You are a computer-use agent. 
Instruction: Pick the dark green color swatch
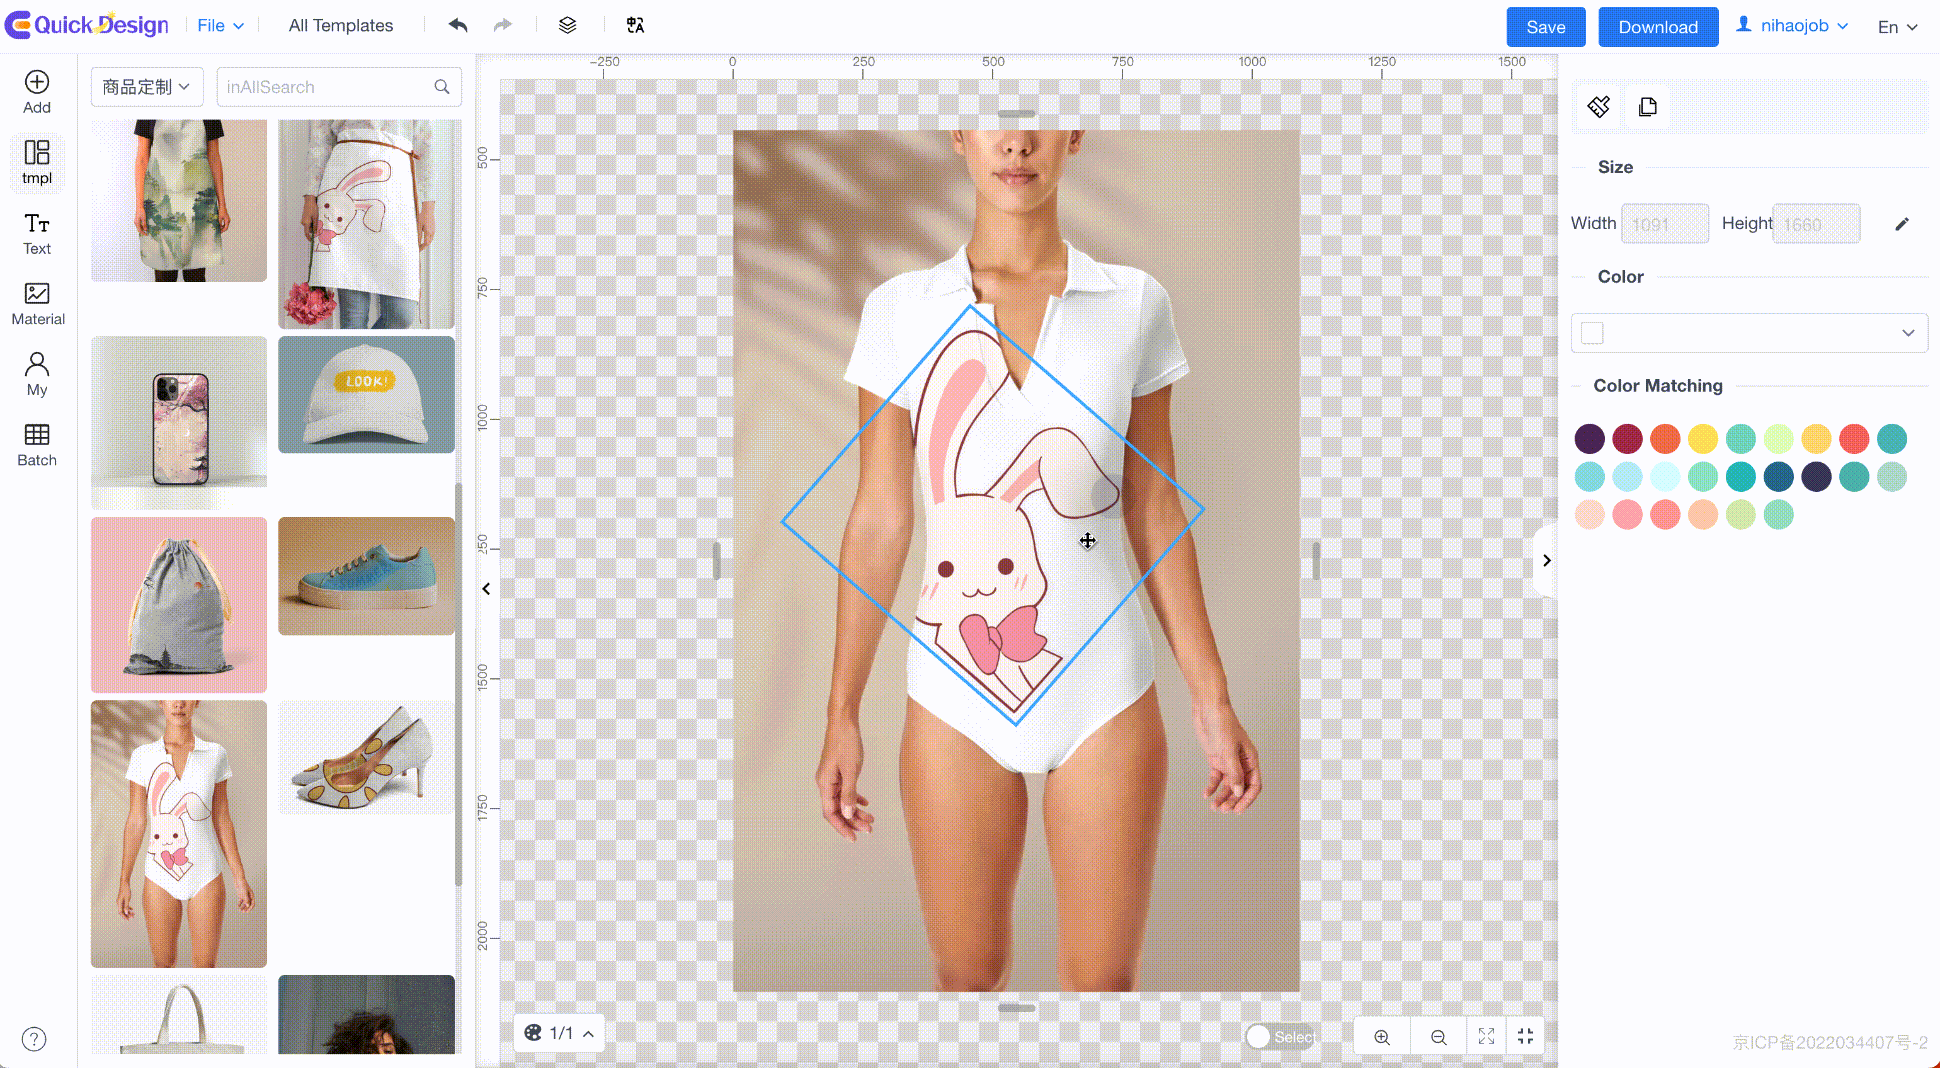pyautogui.click(x=1778, y=477)
